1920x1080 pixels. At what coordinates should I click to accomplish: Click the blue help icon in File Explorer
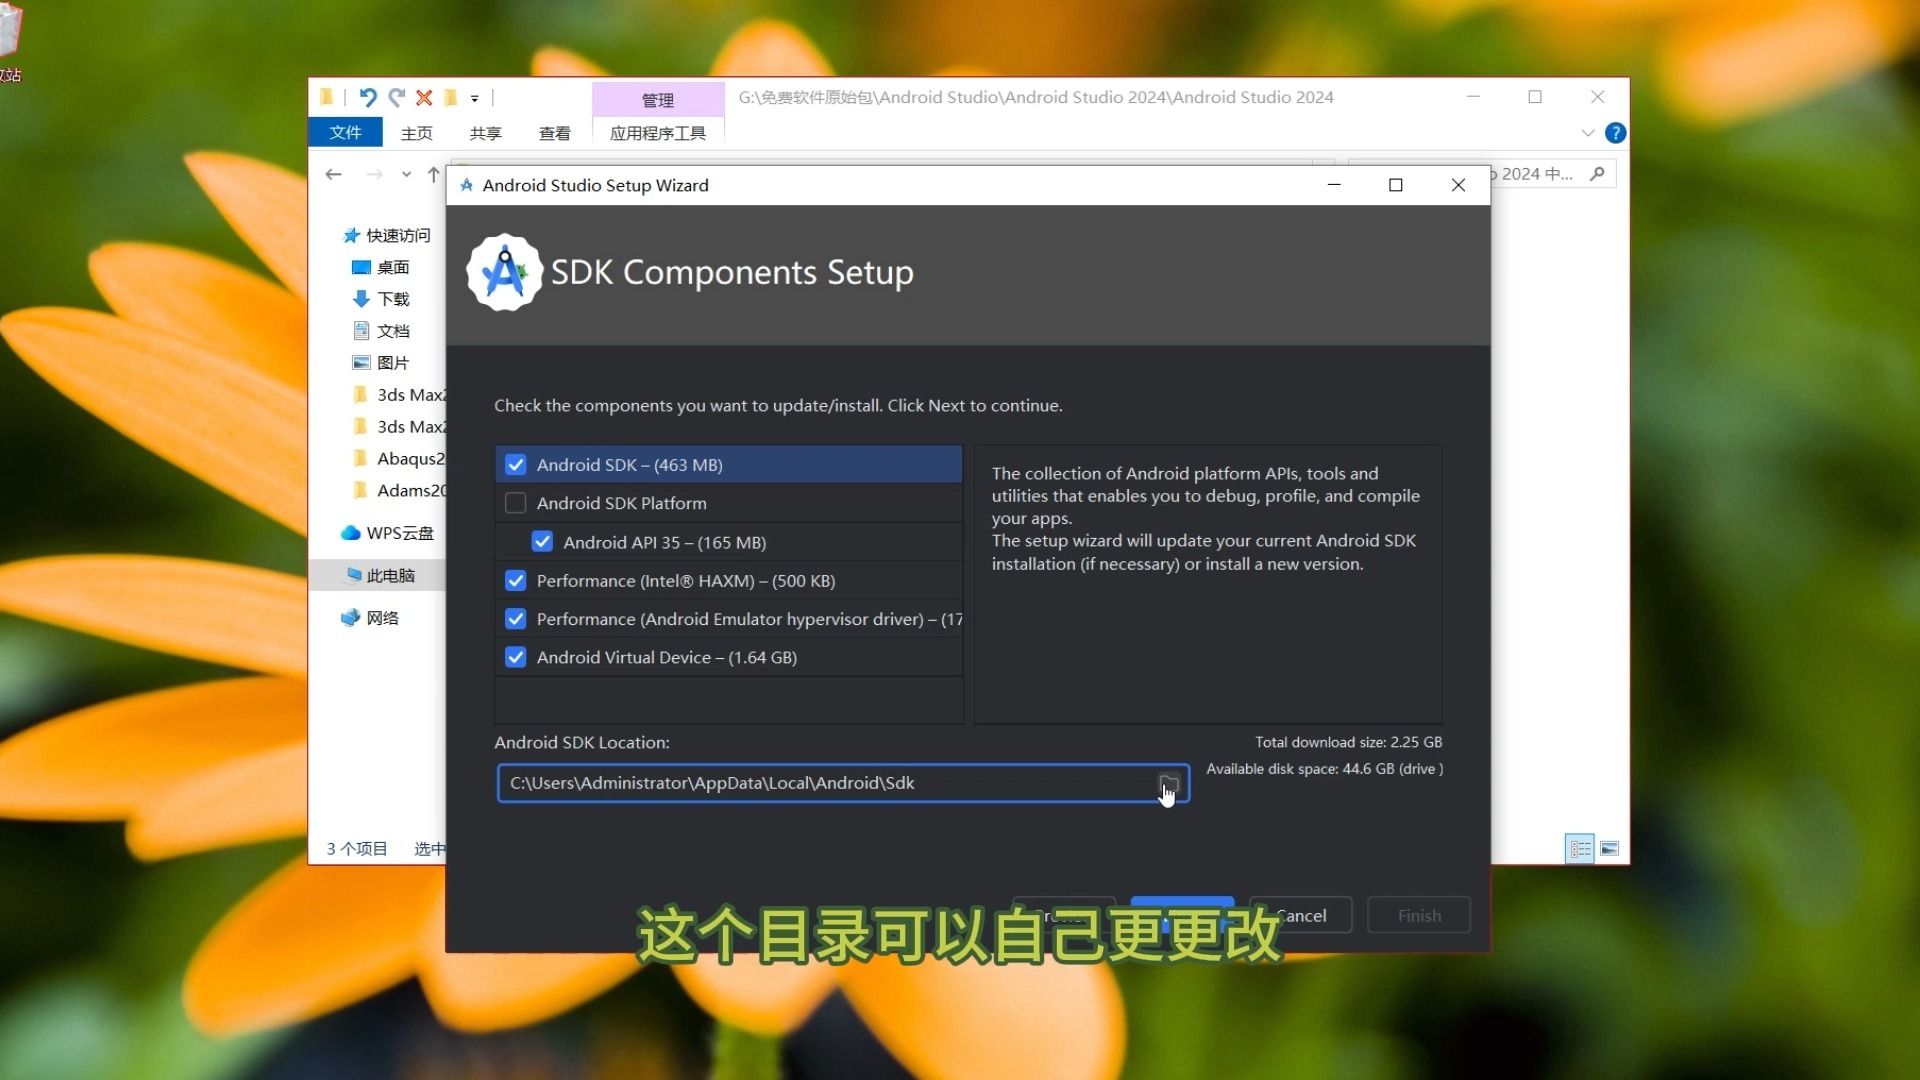click(1615, 133)
